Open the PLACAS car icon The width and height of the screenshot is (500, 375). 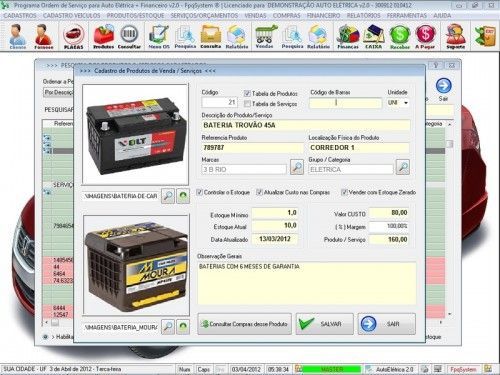(73, 37)
